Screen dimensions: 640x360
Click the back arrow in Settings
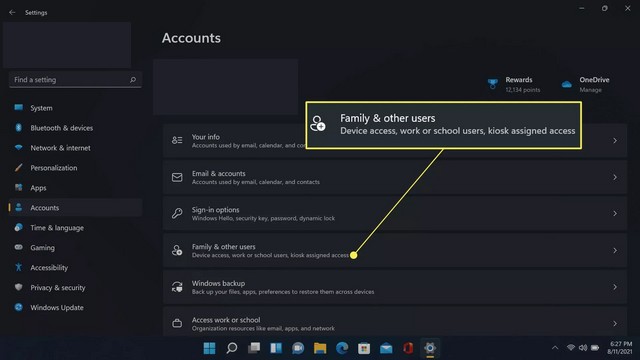coord(12,13)
